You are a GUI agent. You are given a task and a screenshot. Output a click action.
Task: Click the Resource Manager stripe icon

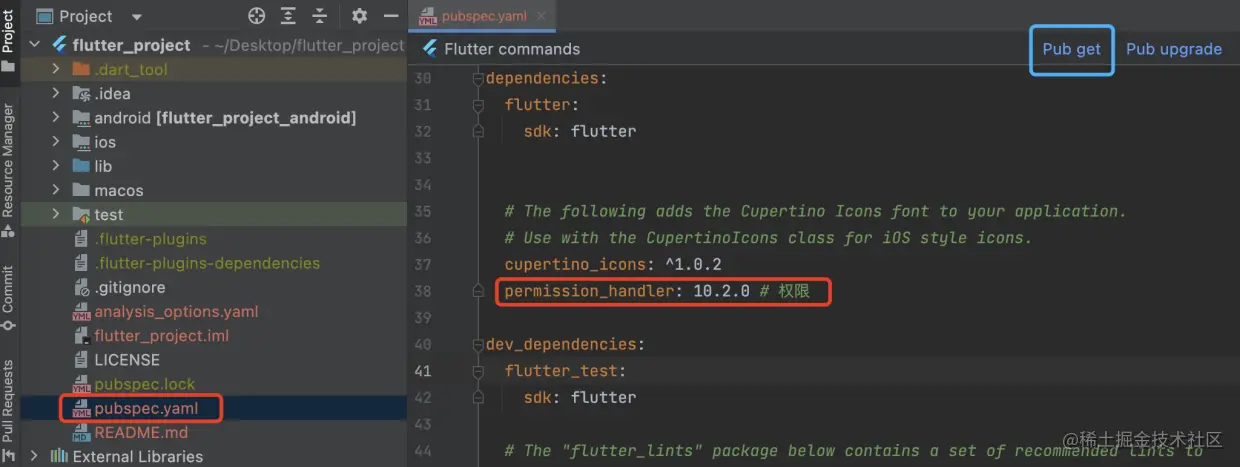(9, 231)
